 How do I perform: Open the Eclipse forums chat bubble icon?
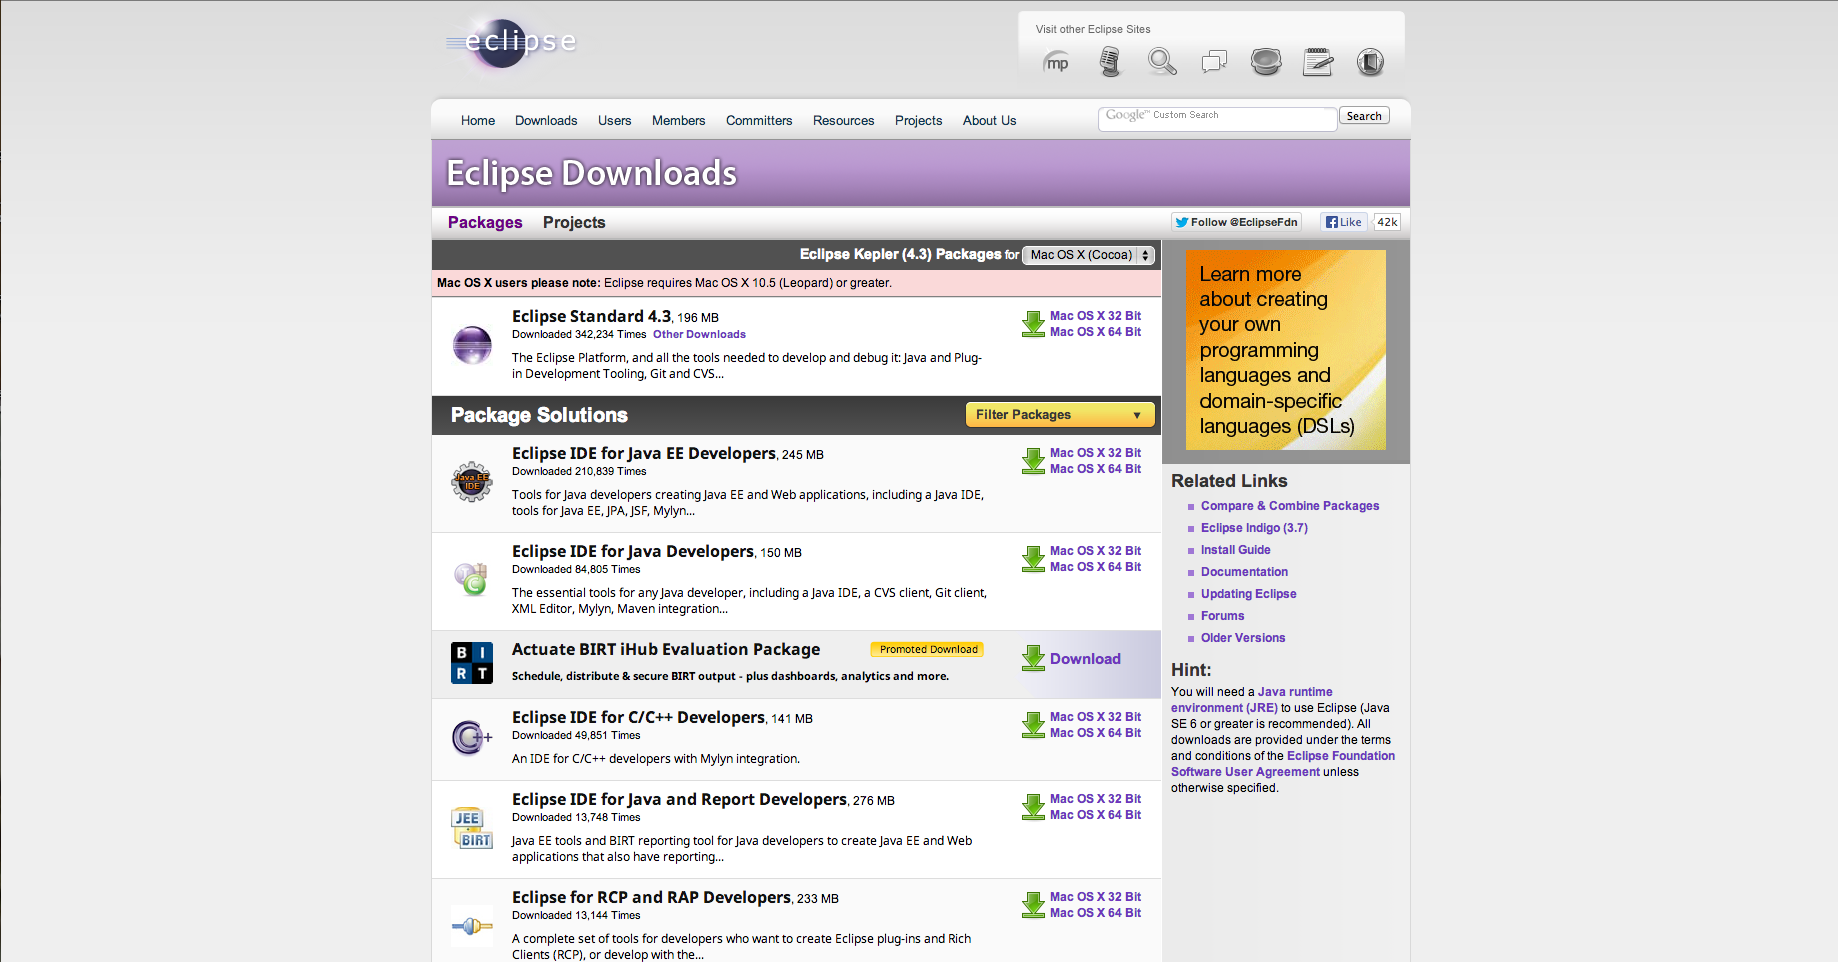pyautogui.click(x=1214, y=62)
